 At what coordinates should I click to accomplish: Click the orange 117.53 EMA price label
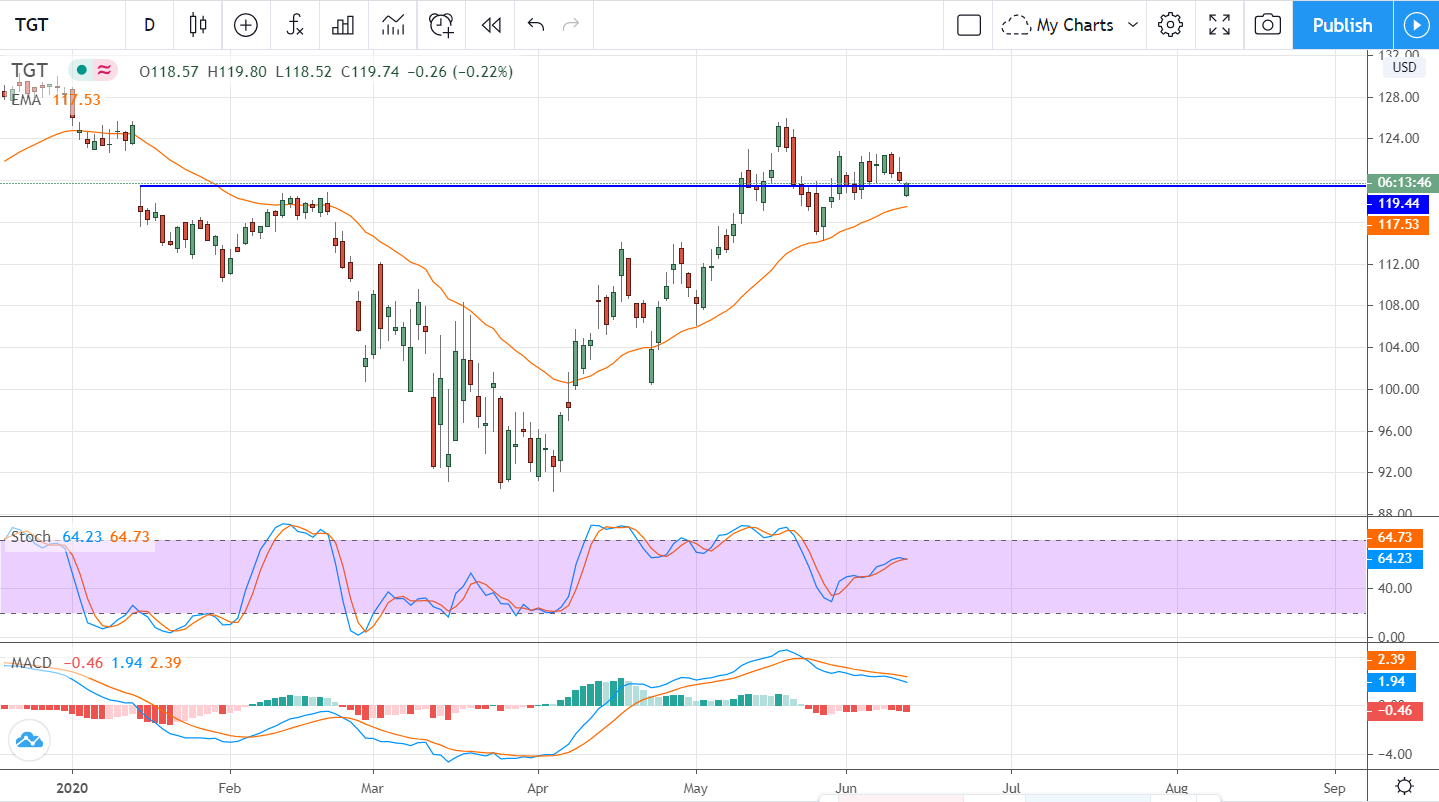pos(1397,225)
